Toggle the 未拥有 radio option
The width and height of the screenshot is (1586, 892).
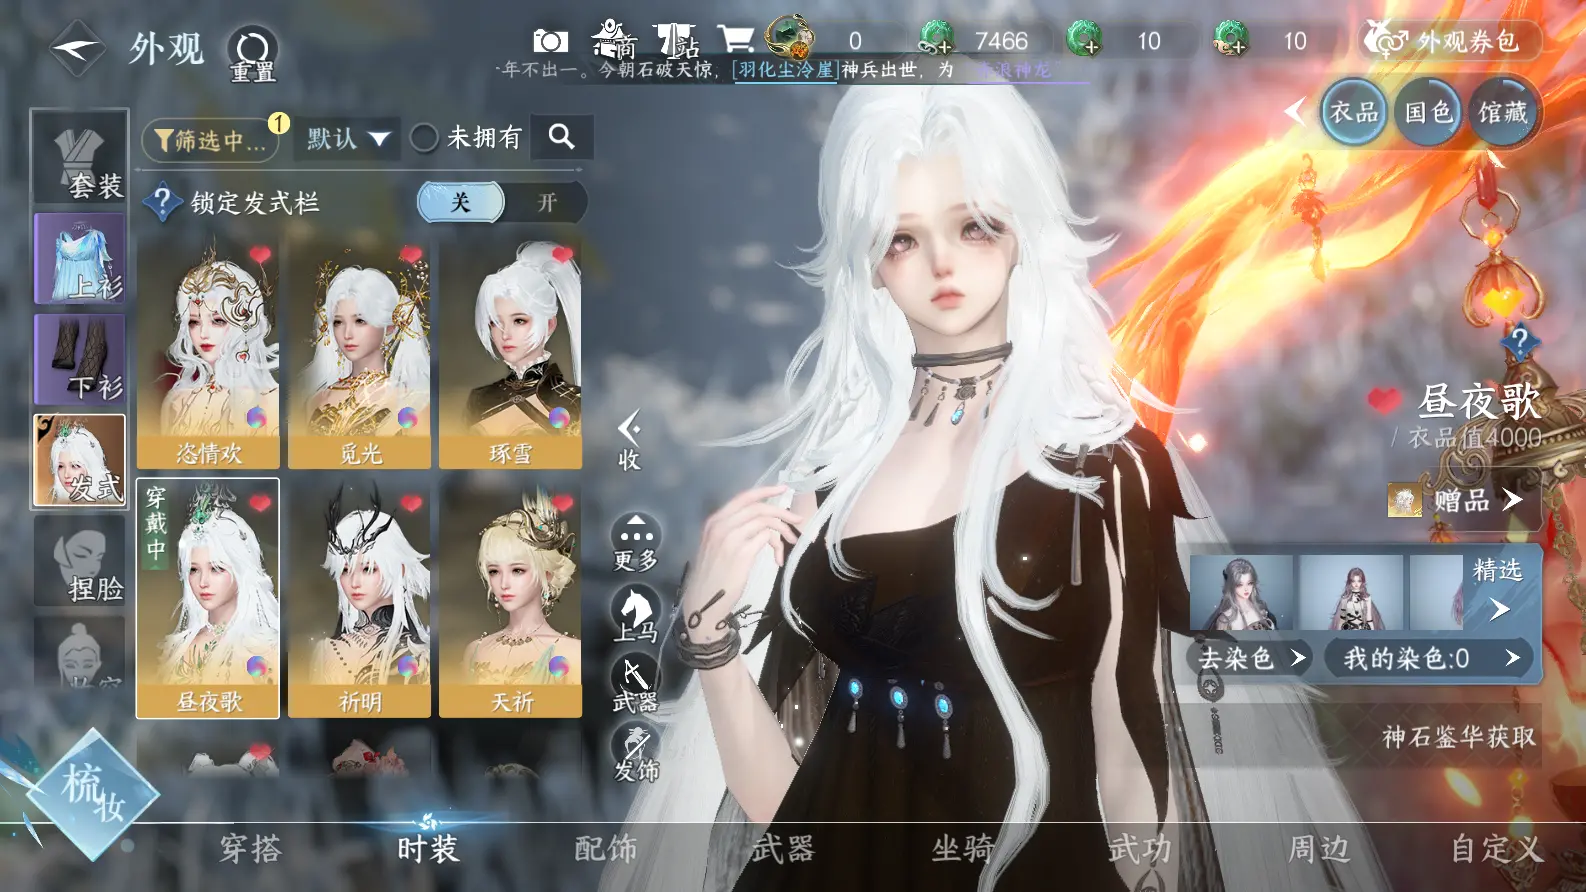[424, 138]
